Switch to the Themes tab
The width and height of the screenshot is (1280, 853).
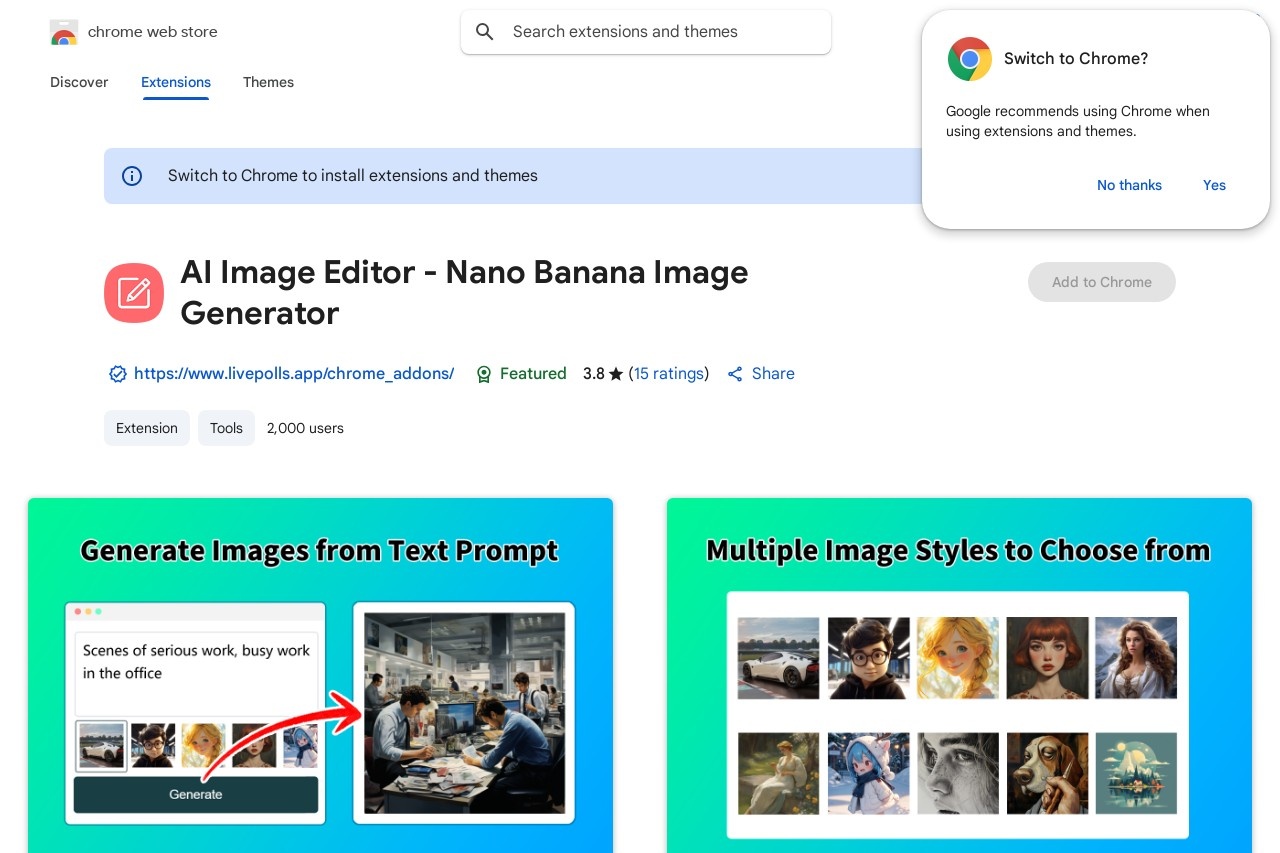[268, 82]
